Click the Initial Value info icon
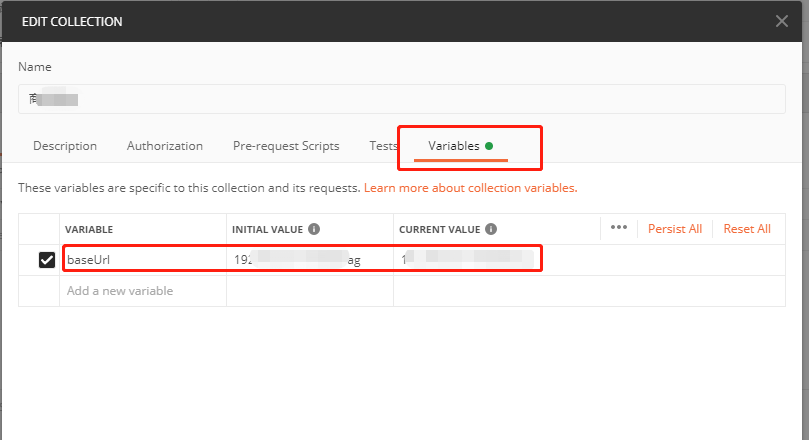Image resolution: width=809 pixels, height=440 pixels. [314, 229]
